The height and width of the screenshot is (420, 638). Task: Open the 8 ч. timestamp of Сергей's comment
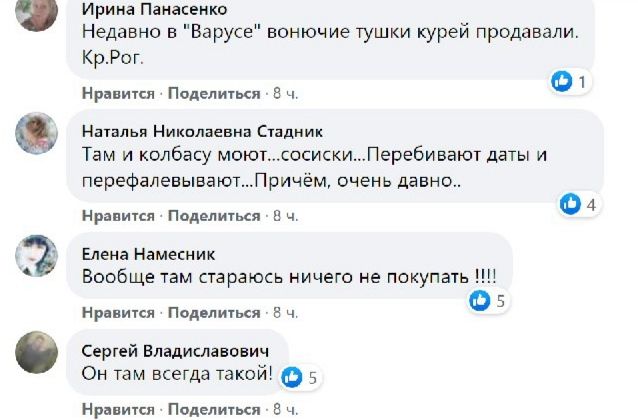(285, 410)
